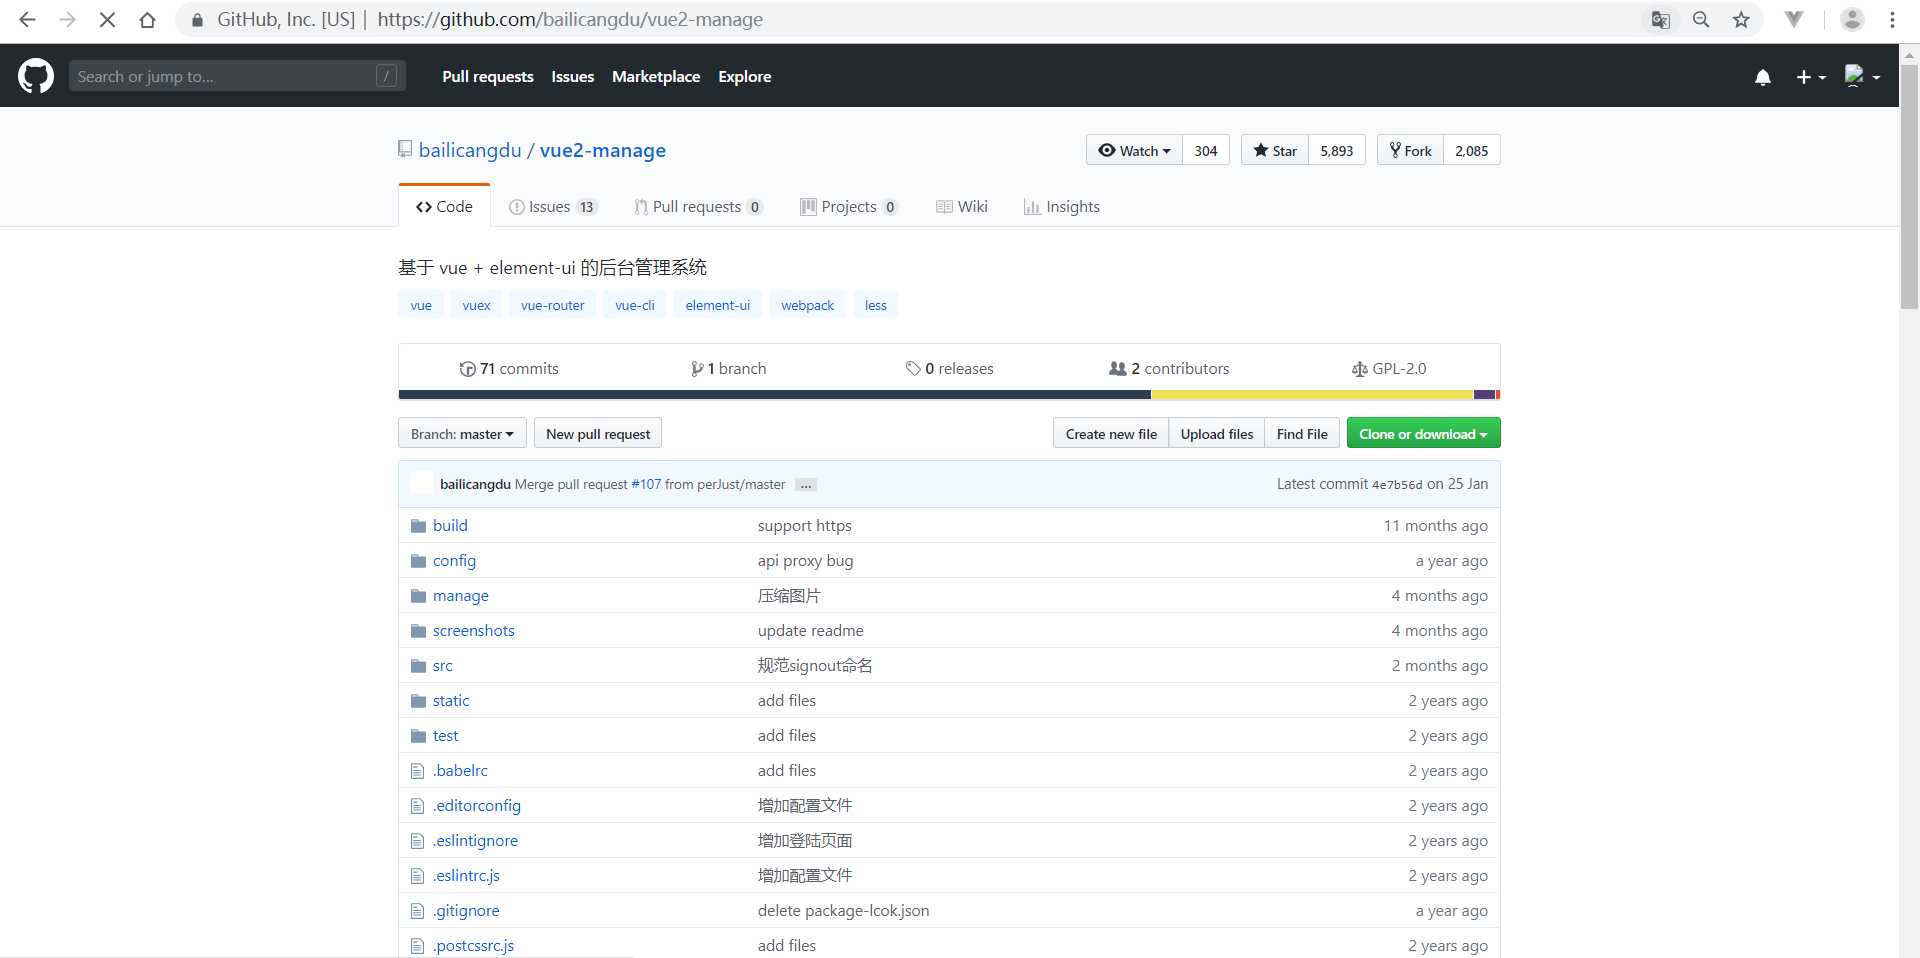Image resolution: width=1920 pixels, height=958 pixels.
Task: Click the element-ui topic tag
Action: 718,305
